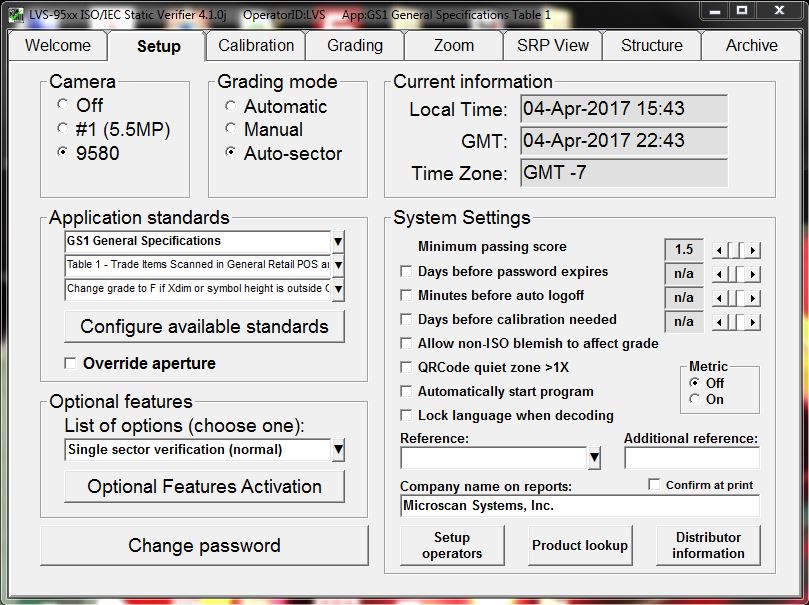The width and height of the screenshot is (809, 605).
Task: Open Distributor information
Action: 708,545
